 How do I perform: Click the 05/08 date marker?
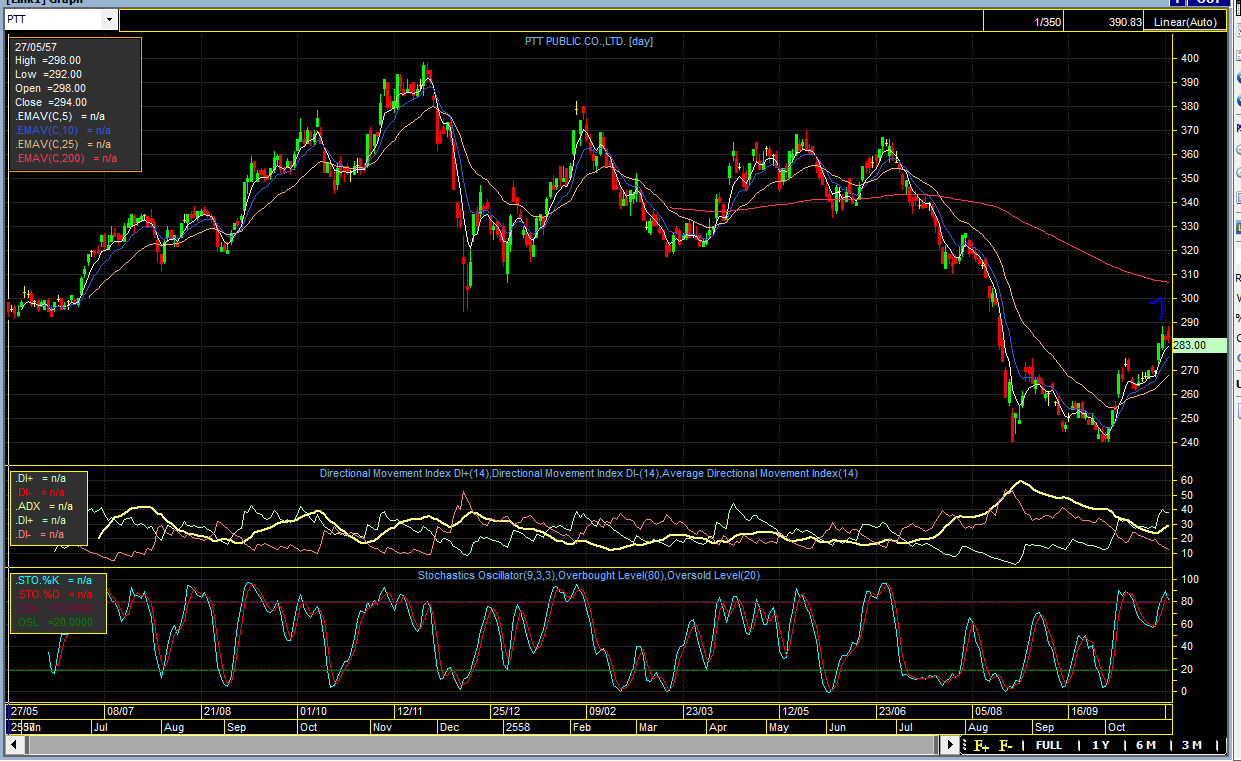pos(987,711)
